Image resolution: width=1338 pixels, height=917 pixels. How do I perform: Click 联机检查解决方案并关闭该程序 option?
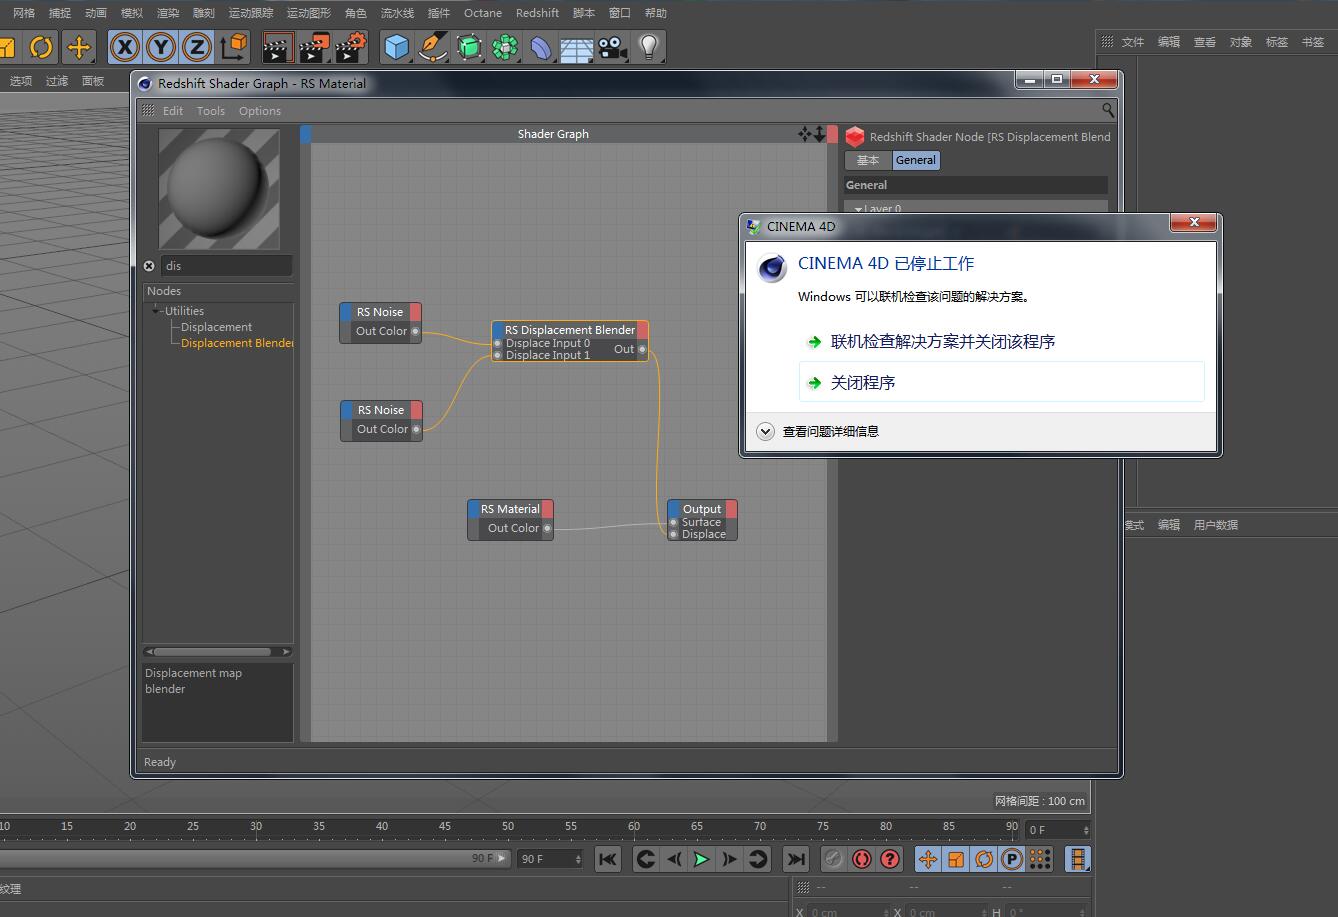tap(942, 342)
